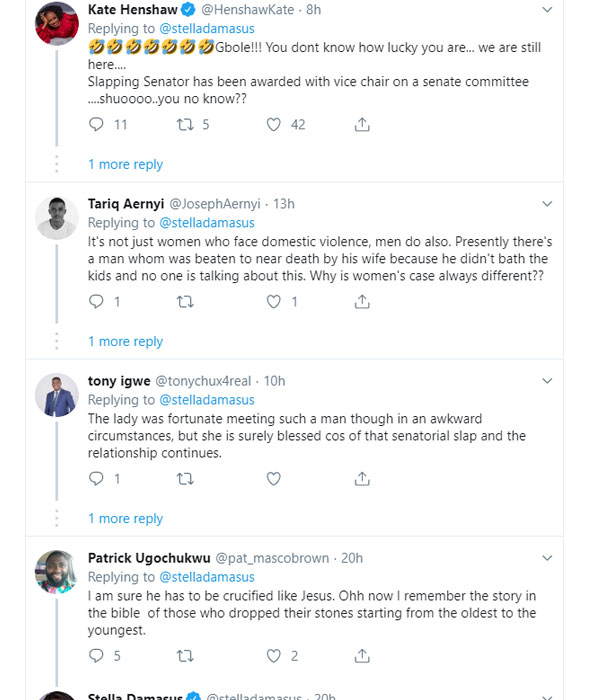Open @HenshawKate profile handle
Image resolution: width=600 pixels, height=700 pixels.
[247, 9]
